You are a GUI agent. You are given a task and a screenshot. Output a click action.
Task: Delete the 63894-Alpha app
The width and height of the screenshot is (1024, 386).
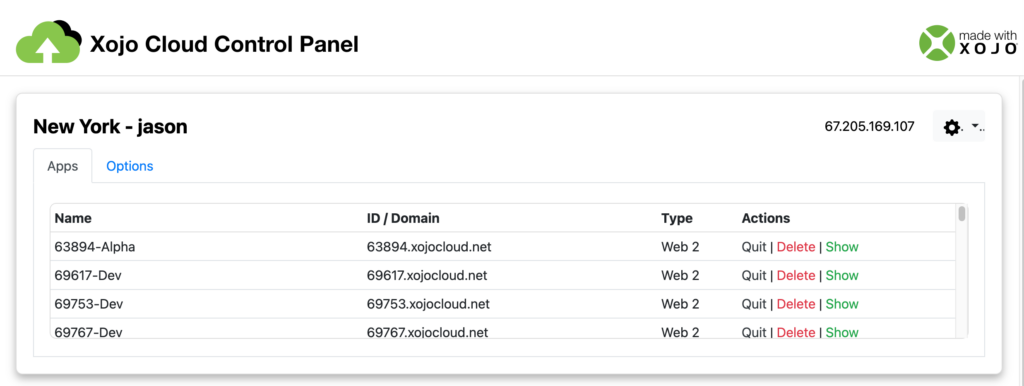click(795, 247)
